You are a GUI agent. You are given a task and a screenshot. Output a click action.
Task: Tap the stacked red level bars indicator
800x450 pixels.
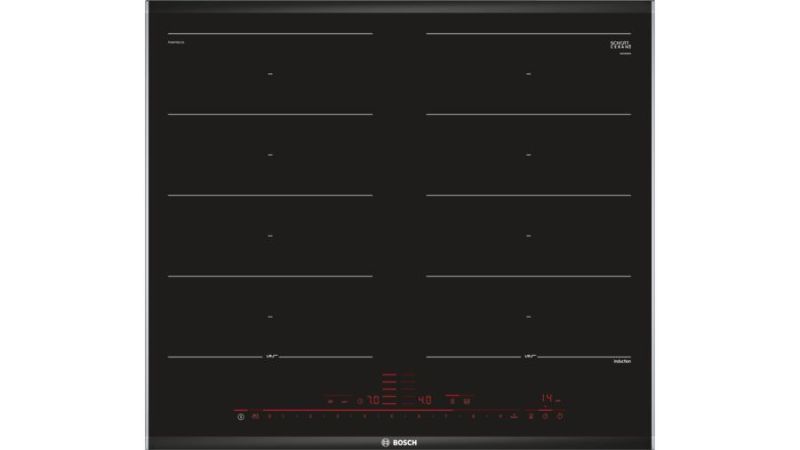[x=390, y=386]
